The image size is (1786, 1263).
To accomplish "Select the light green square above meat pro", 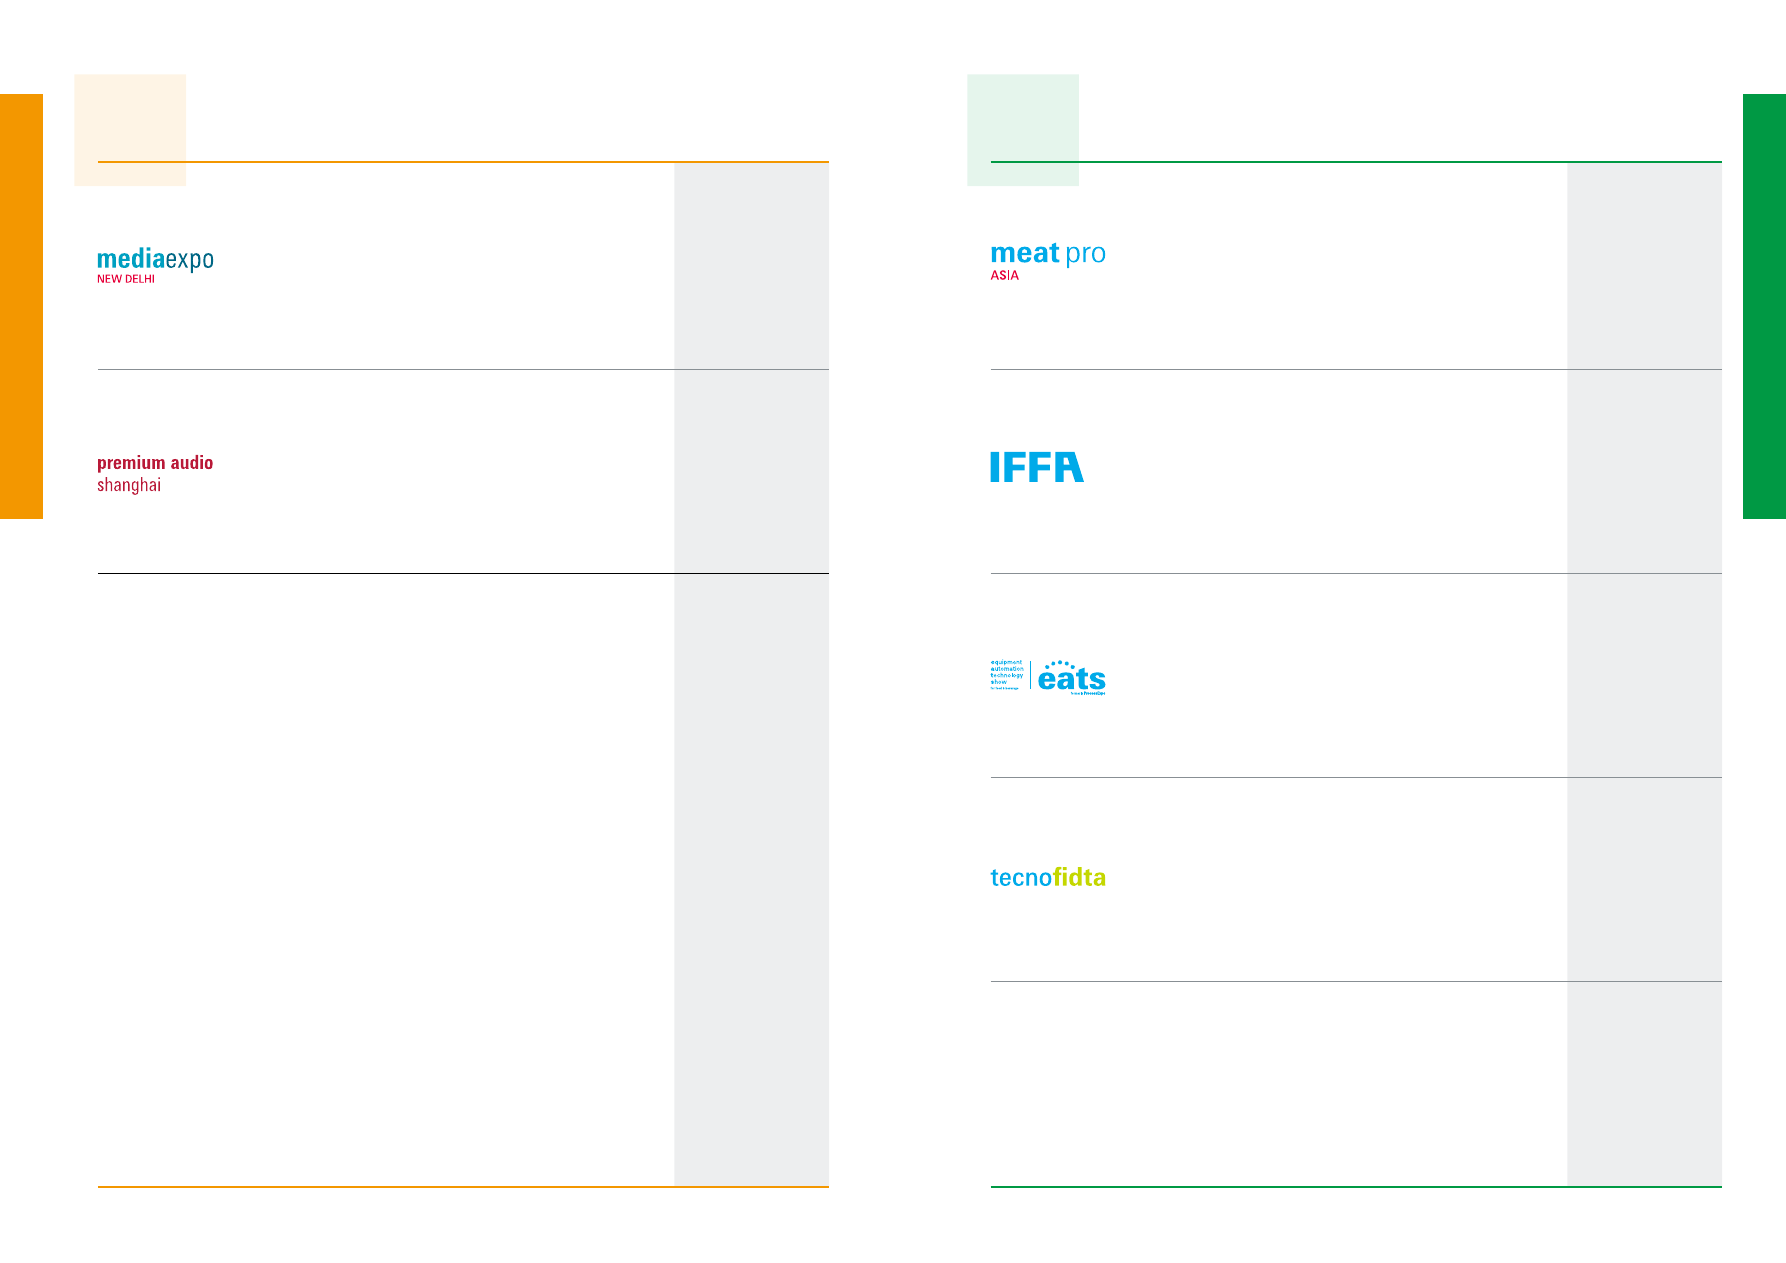I will [x=1022, y=129].
